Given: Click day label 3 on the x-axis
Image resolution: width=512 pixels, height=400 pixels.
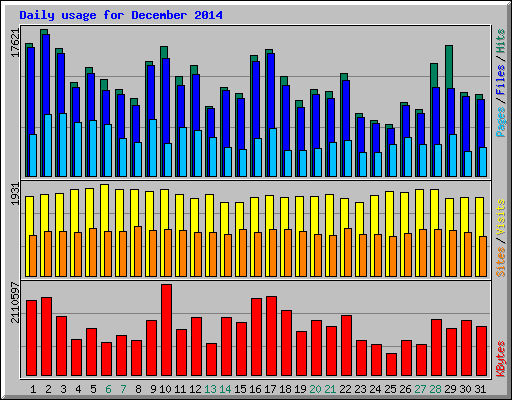Looking at the screenshot, I should tap(63, 389).
